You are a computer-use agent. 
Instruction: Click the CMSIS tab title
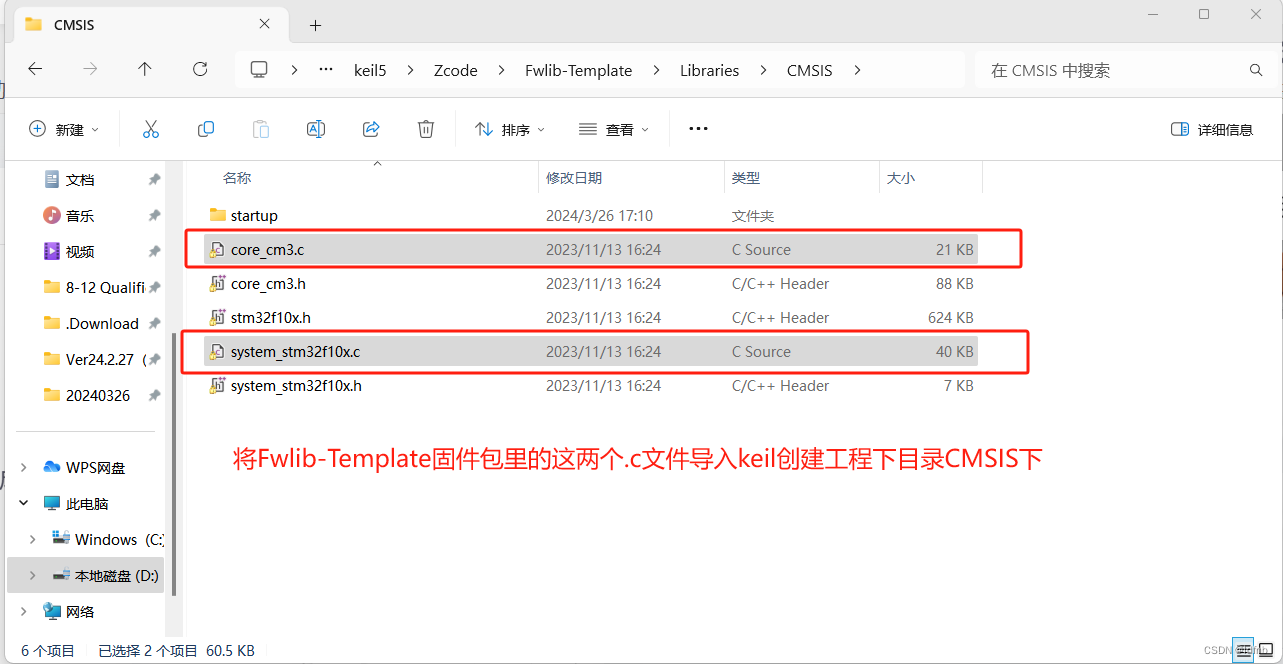point(74,25)
